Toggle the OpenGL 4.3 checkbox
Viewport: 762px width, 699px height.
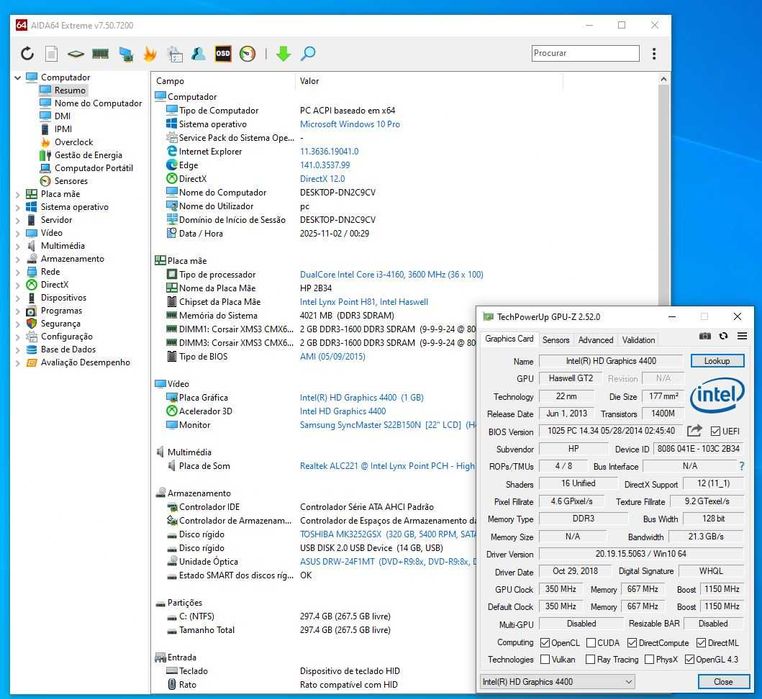[x=689, y=660]
